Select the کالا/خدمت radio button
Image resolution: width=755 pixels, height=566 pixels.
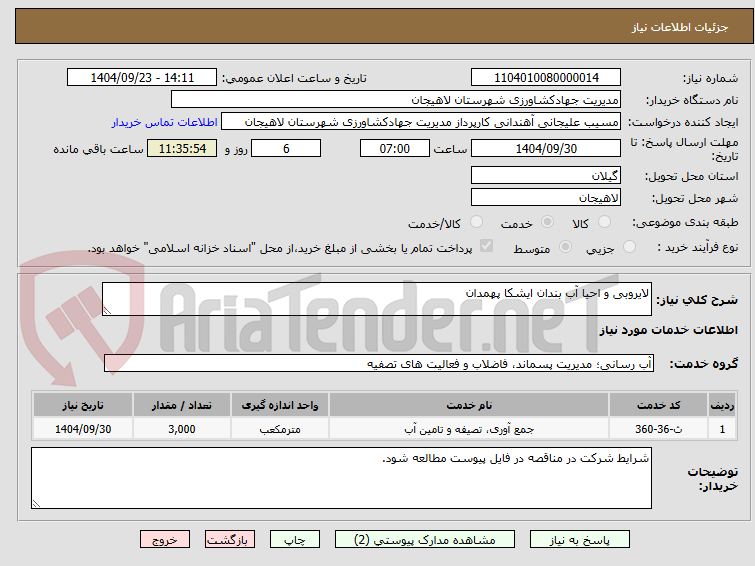click(476, 222)
